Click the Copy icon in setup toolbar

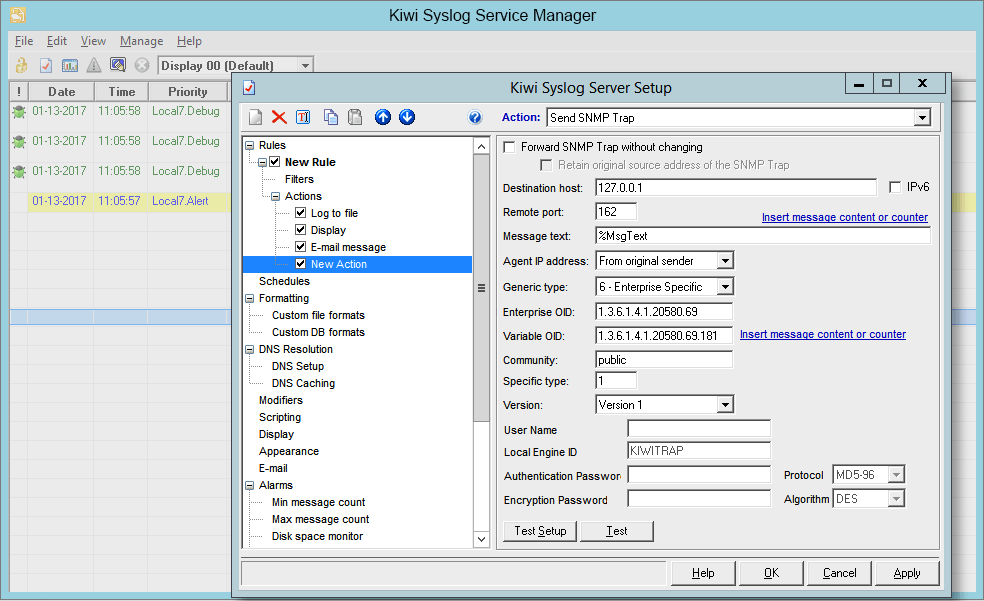point(331,118)
